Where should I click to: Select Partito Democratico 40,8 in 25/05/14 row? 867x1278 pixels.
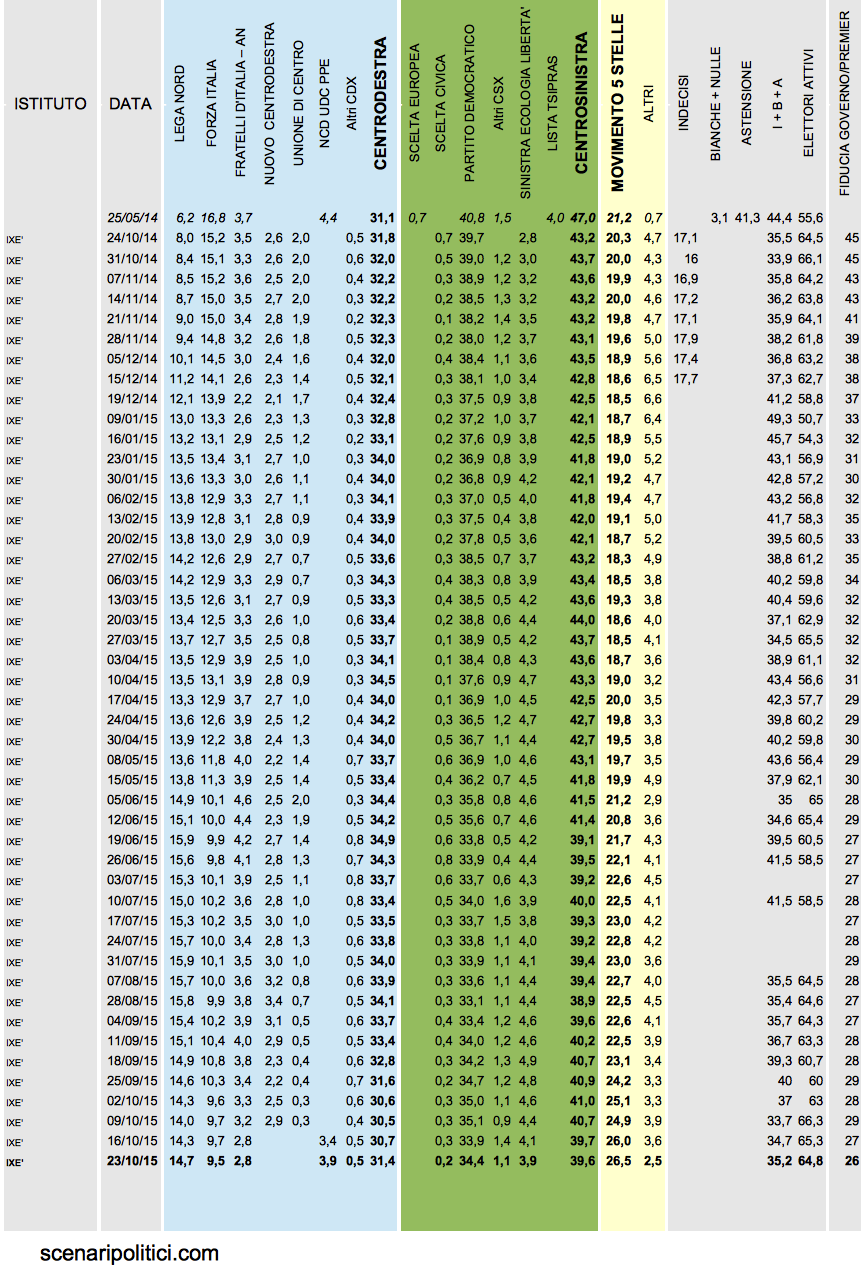(472, 217)
